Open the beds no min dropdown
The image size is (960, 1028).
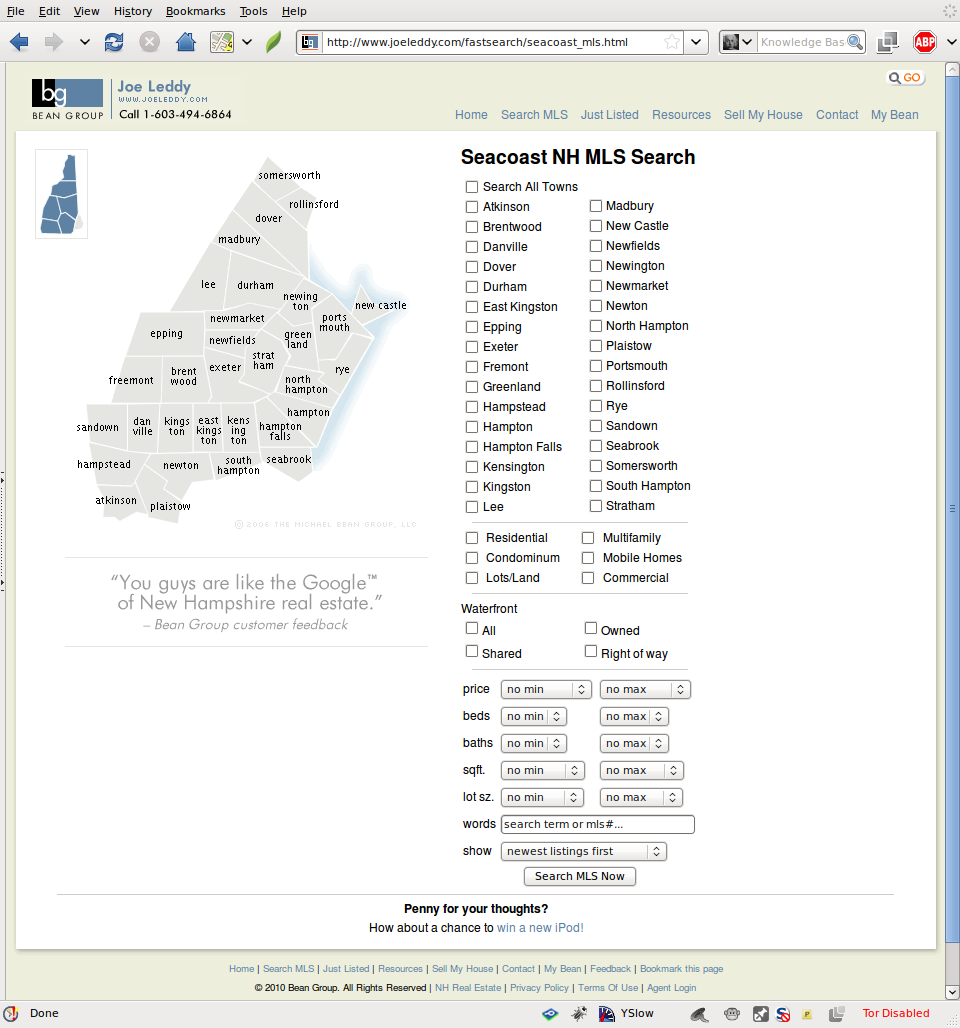pyautogui.click(x=533, y=717)
